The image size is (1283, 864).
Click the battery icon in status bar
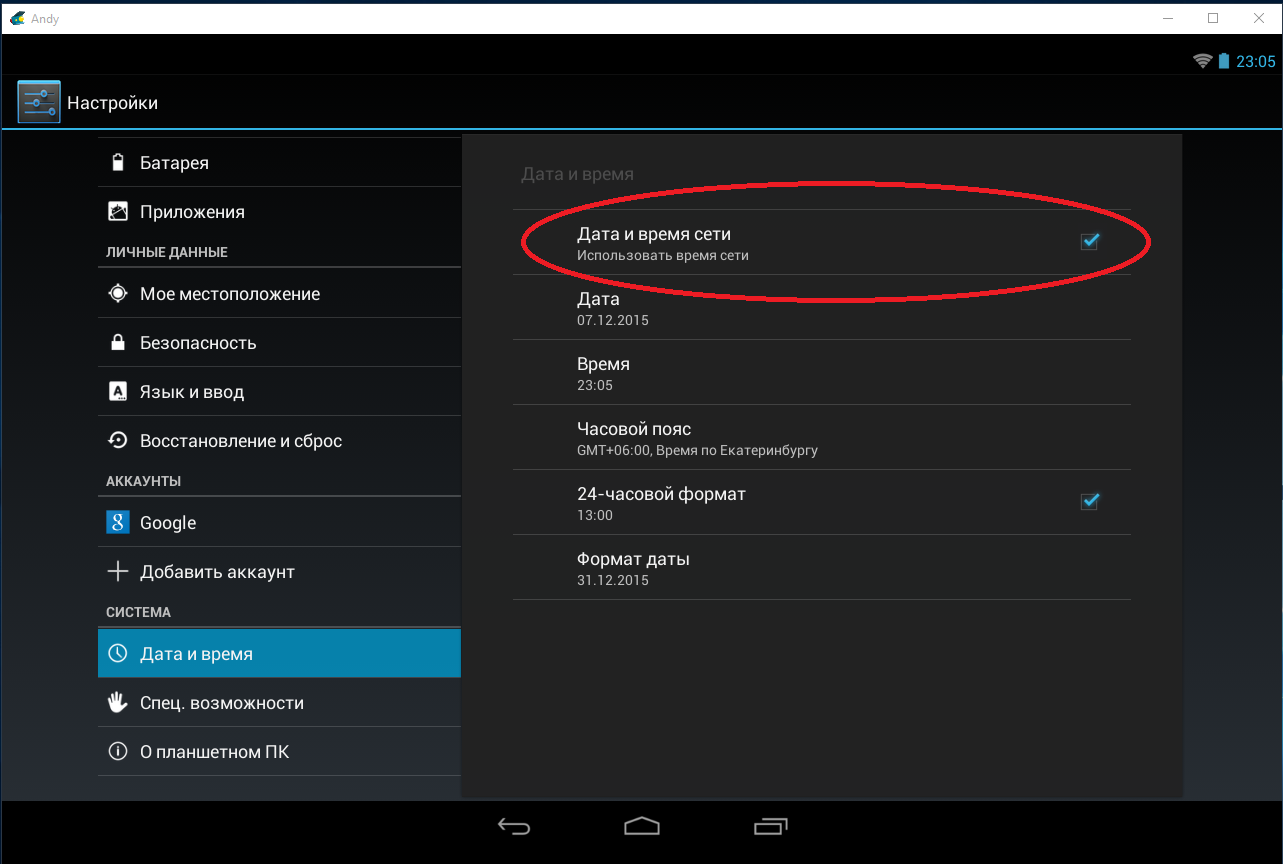[1224, 61]
